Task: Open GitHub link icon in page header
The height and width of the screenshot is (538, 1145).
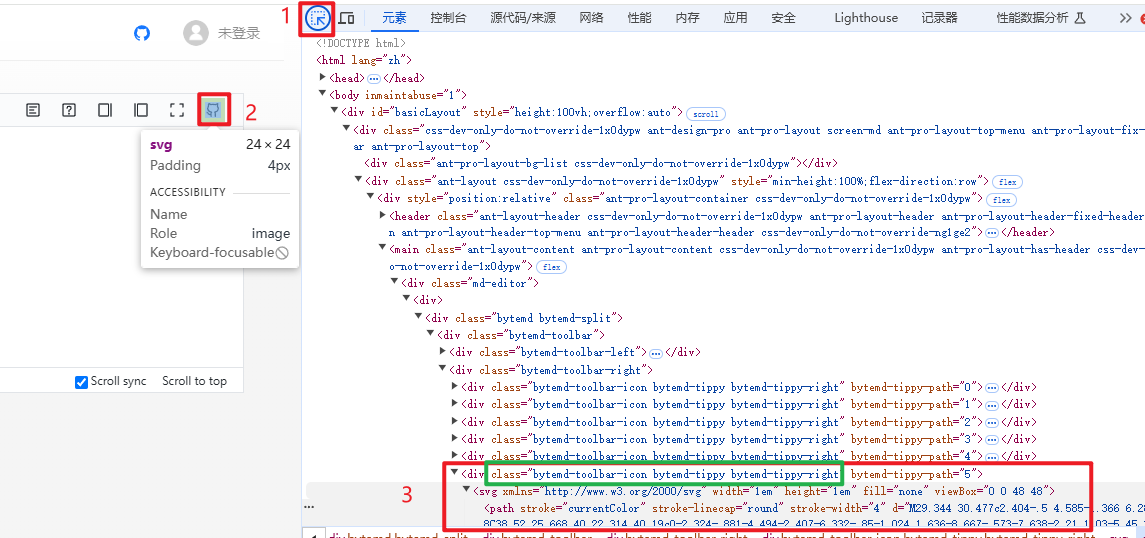Action: point(142,33)
